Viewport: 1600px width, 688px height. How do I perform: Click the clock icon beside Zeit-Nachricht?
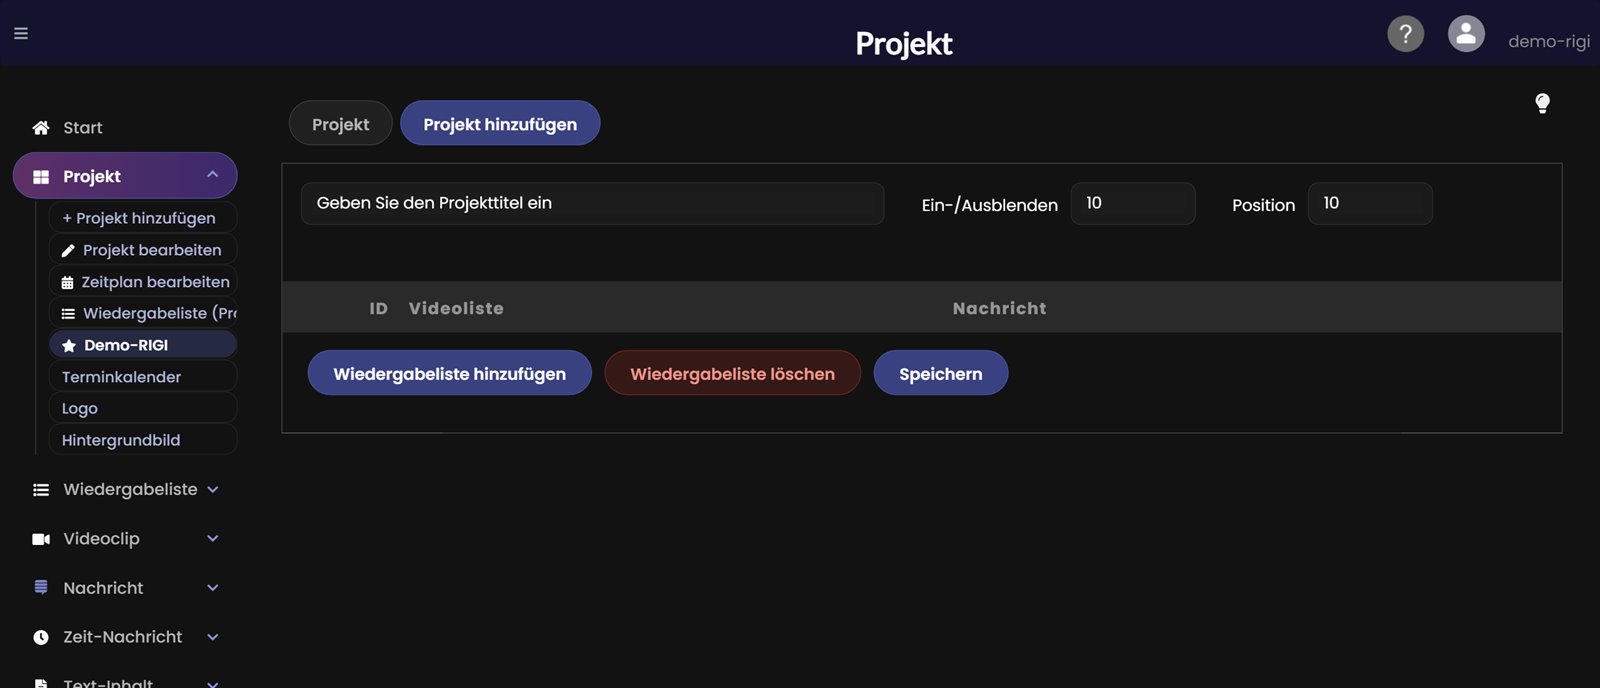(41, 637)
